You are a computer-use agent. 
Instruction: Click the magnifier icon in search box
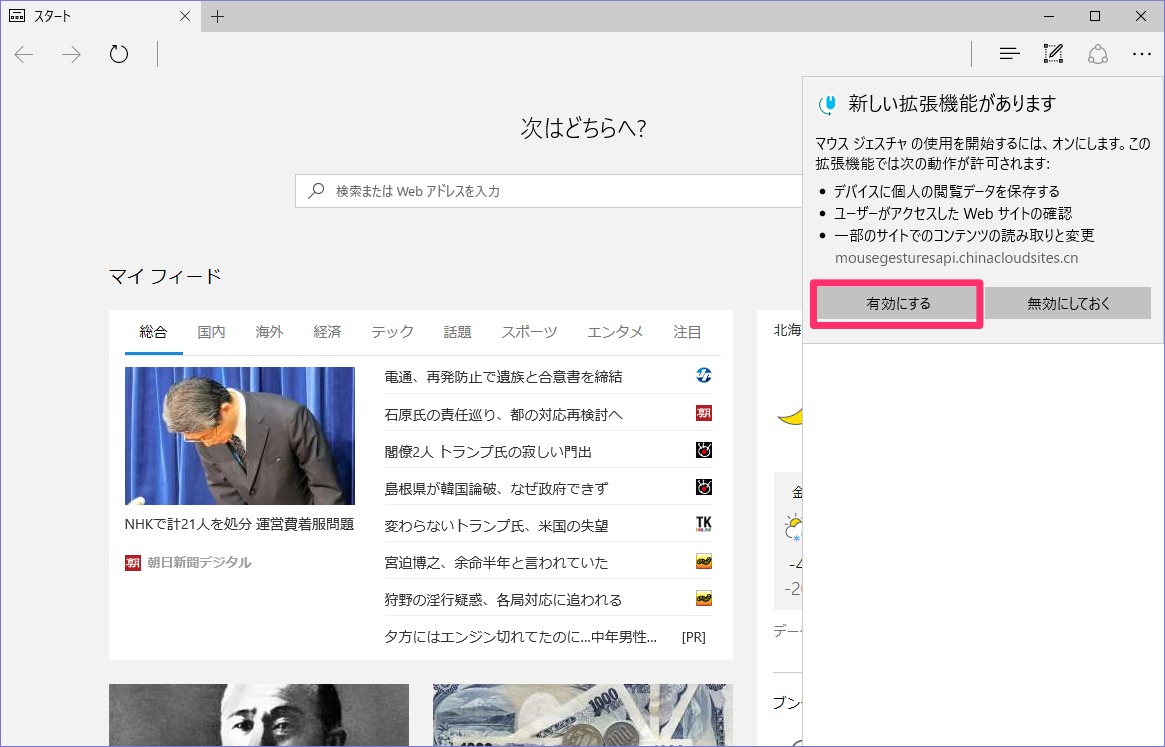317,190
